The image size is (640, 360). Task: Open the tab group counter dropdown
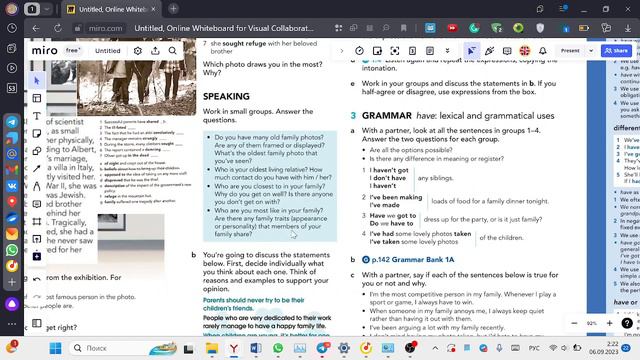47,9
